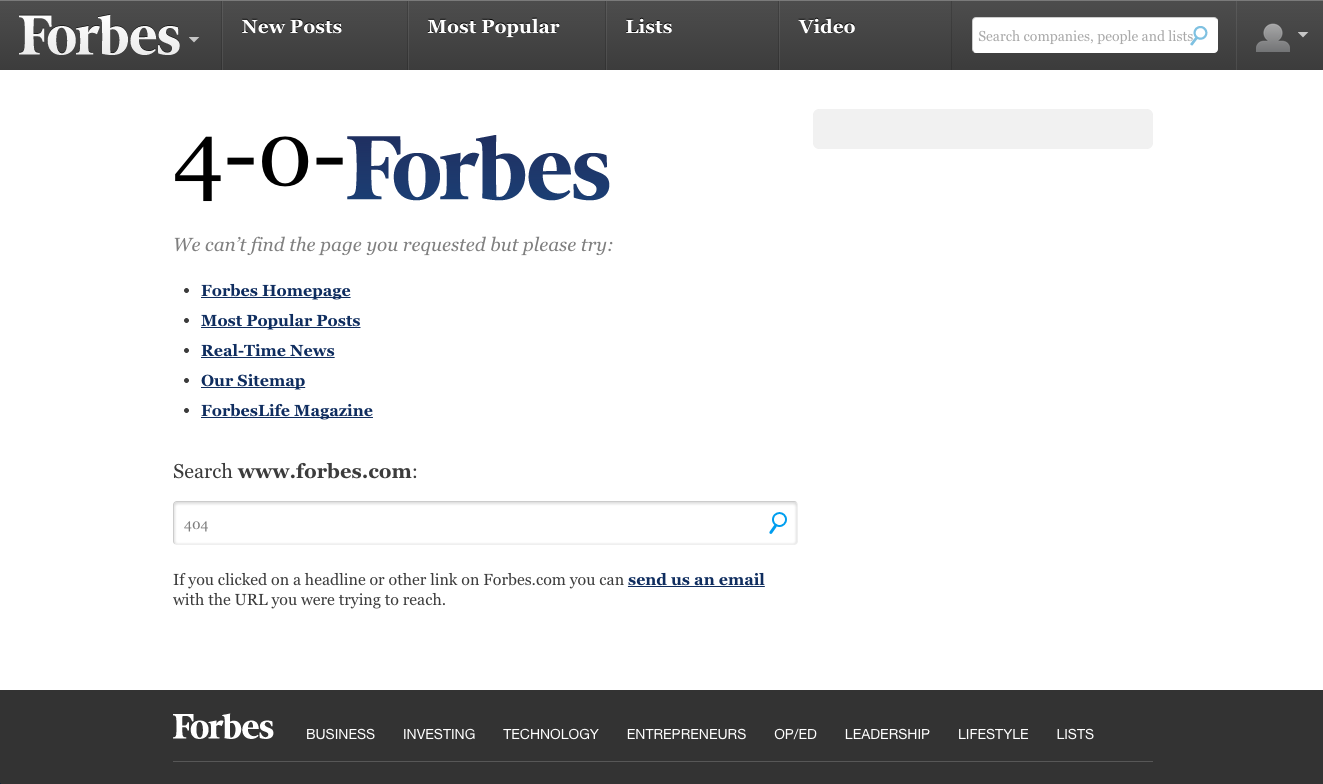The width and height of the screenshot is (1323, 784).
Task: Go to the Video section
Action: click(827, 27)
